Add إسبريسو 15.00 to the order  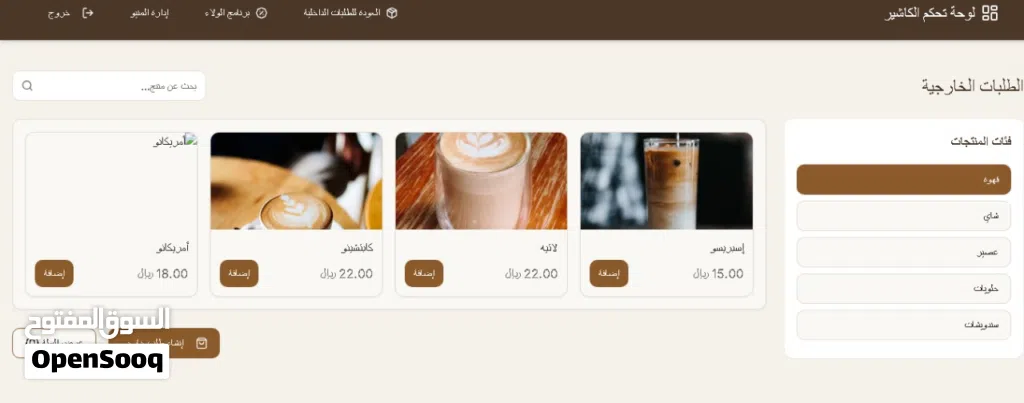click(609, 274)
